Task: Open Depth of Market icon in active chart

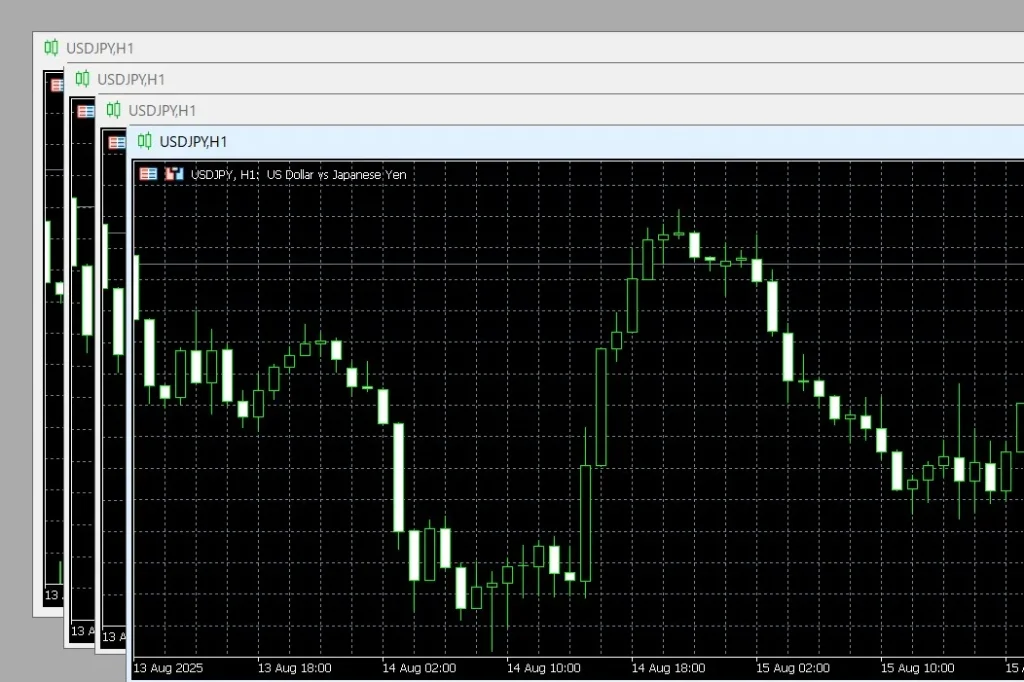Action: pos(174,174)
